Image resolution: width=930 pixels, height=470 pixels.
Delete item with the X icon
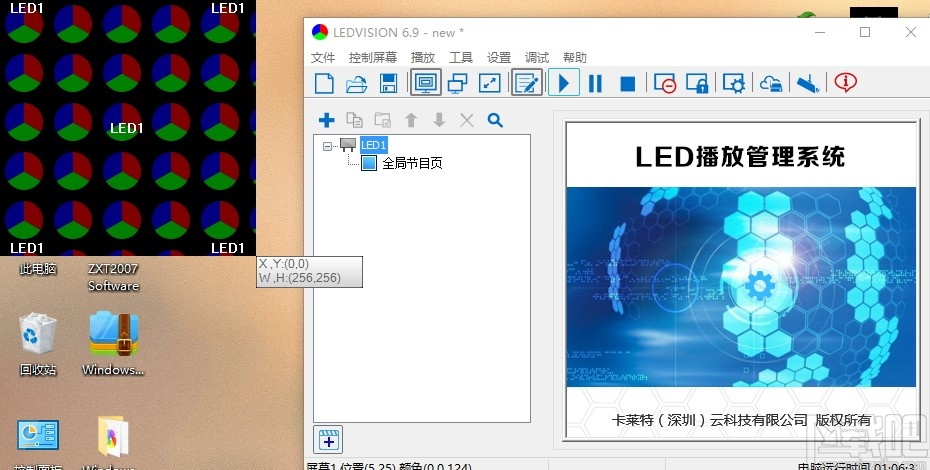pos(467,120)
